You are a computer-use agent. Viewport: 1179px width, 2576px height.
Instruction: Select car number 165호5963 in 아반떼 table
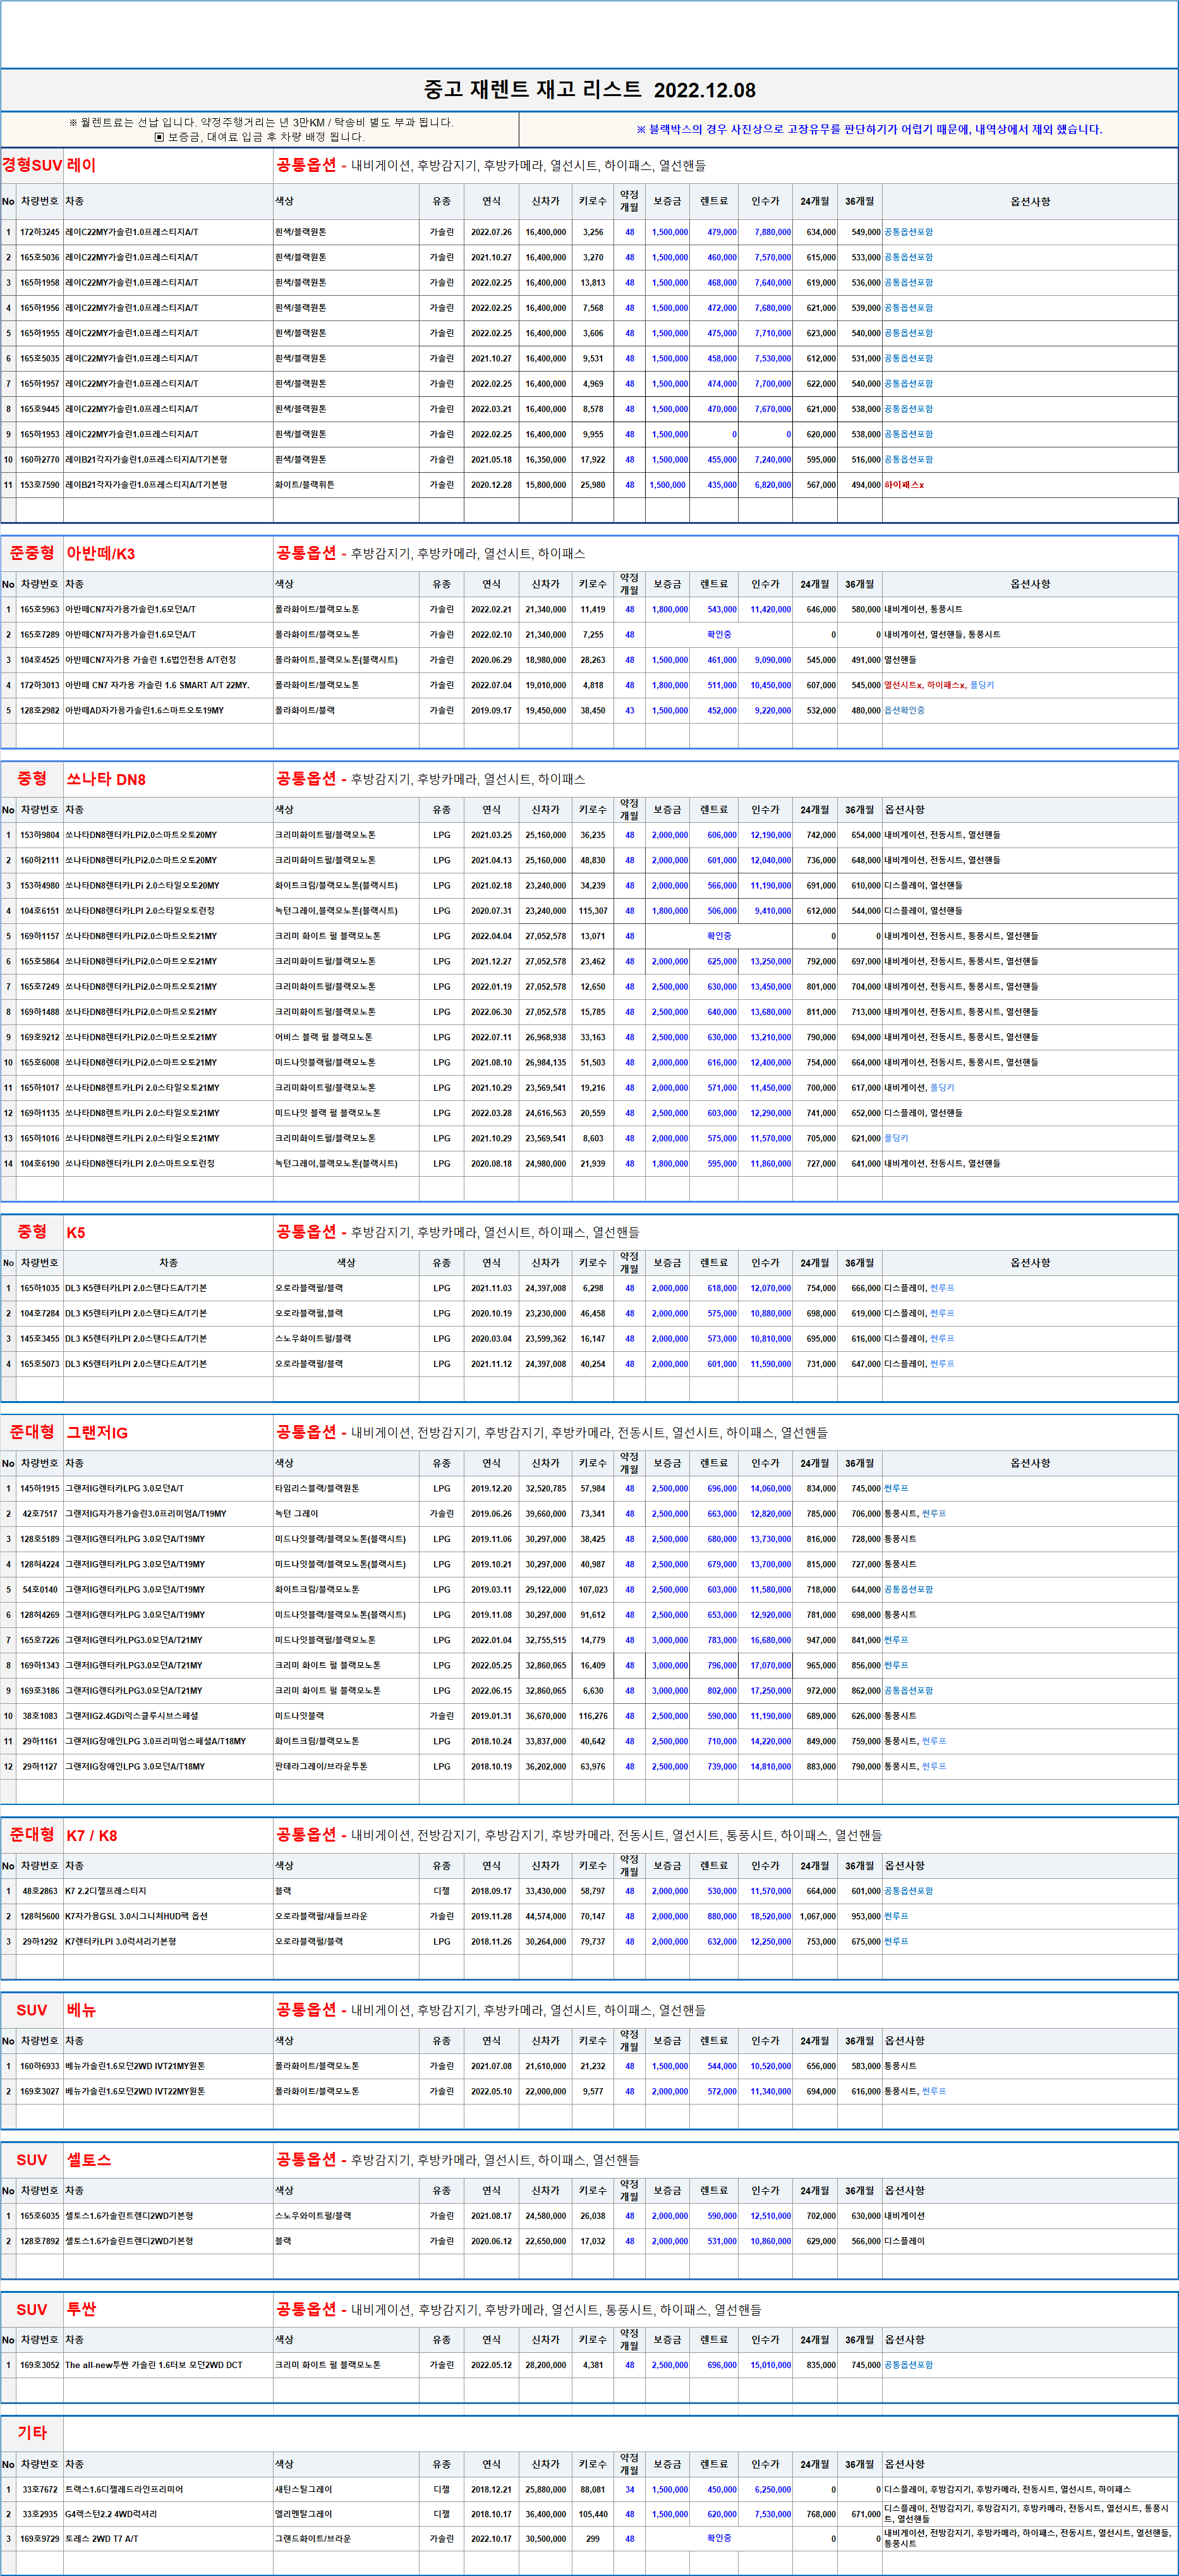click(x=40, y=609)
